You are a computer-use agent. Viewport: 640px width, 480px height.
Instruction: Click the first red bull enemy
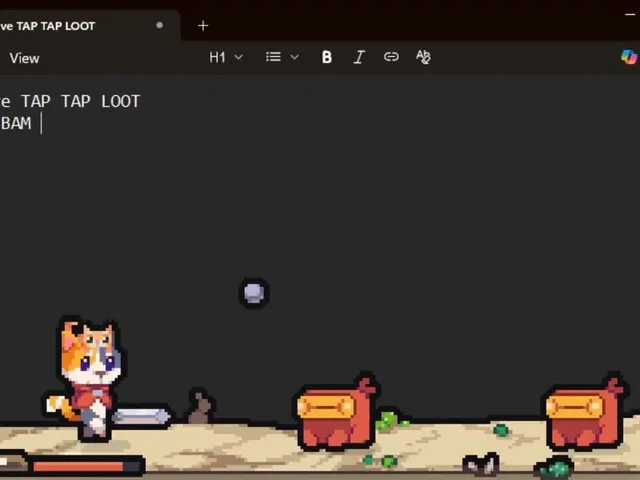(336, 411)
